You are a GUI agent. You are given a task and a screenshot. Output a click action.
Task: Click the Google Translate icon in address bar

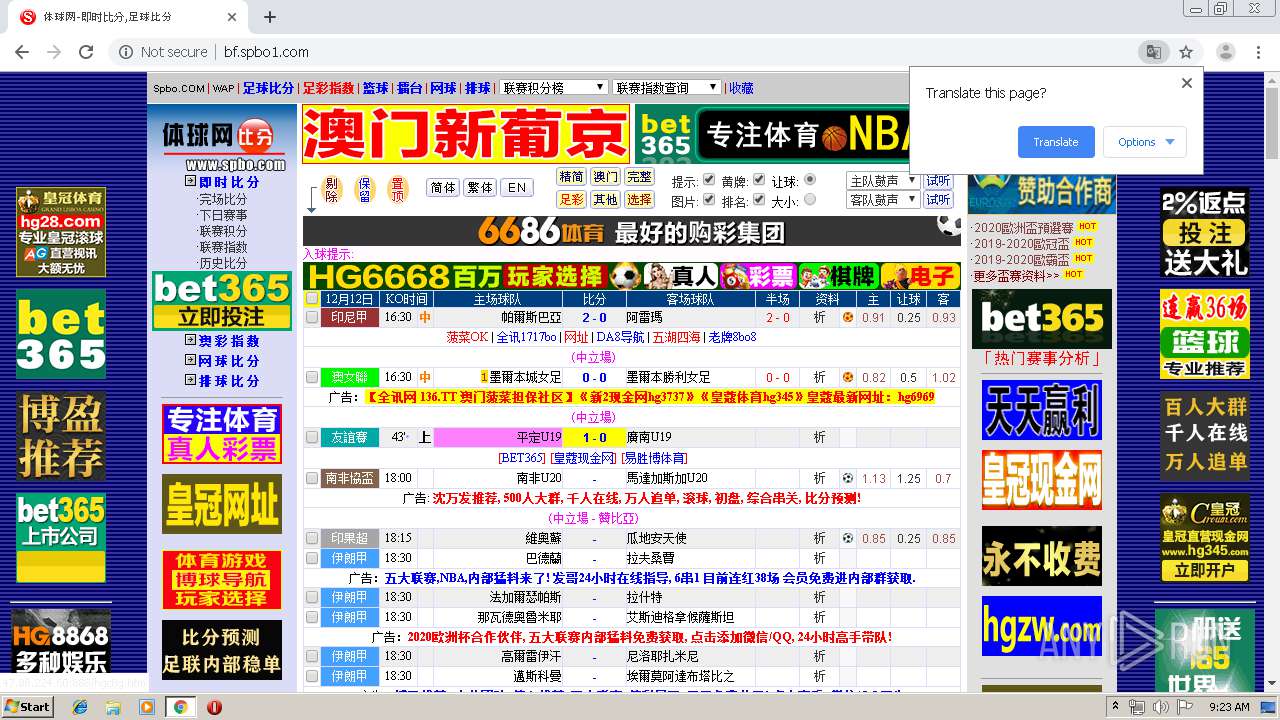pos(1153,52)
